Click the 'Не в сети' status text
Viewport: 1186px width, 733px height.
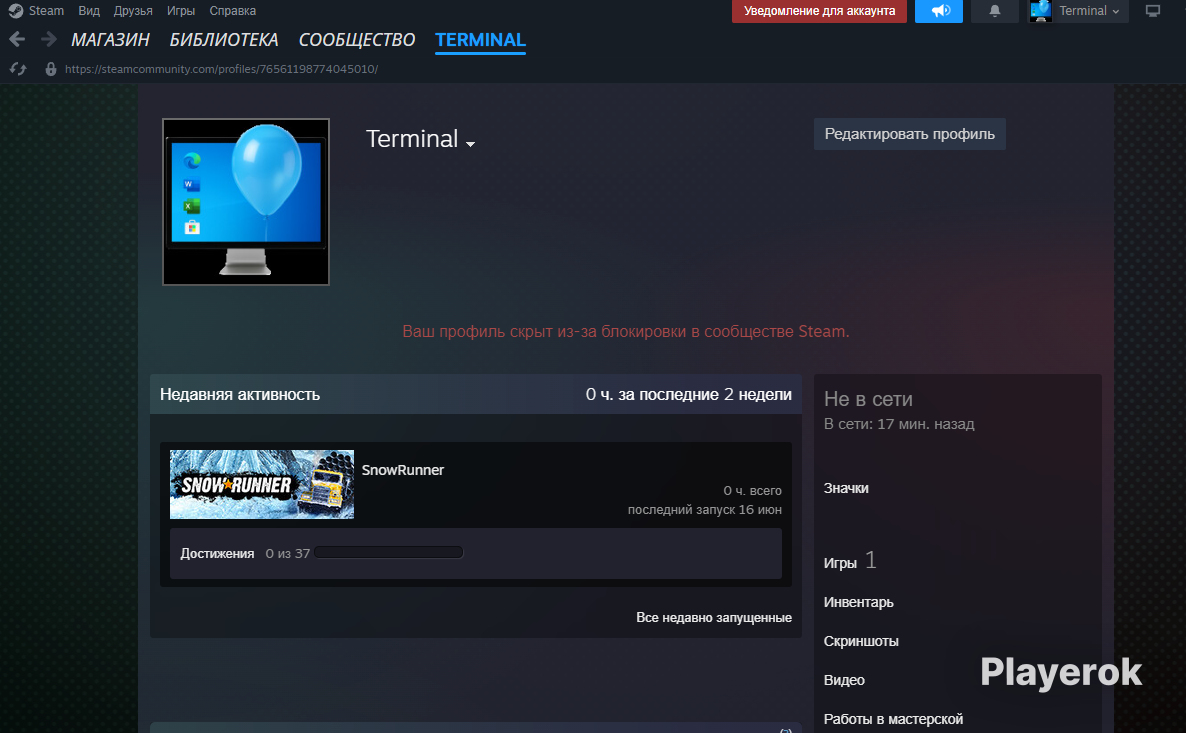pyautogui.click(x=868, y=399)
